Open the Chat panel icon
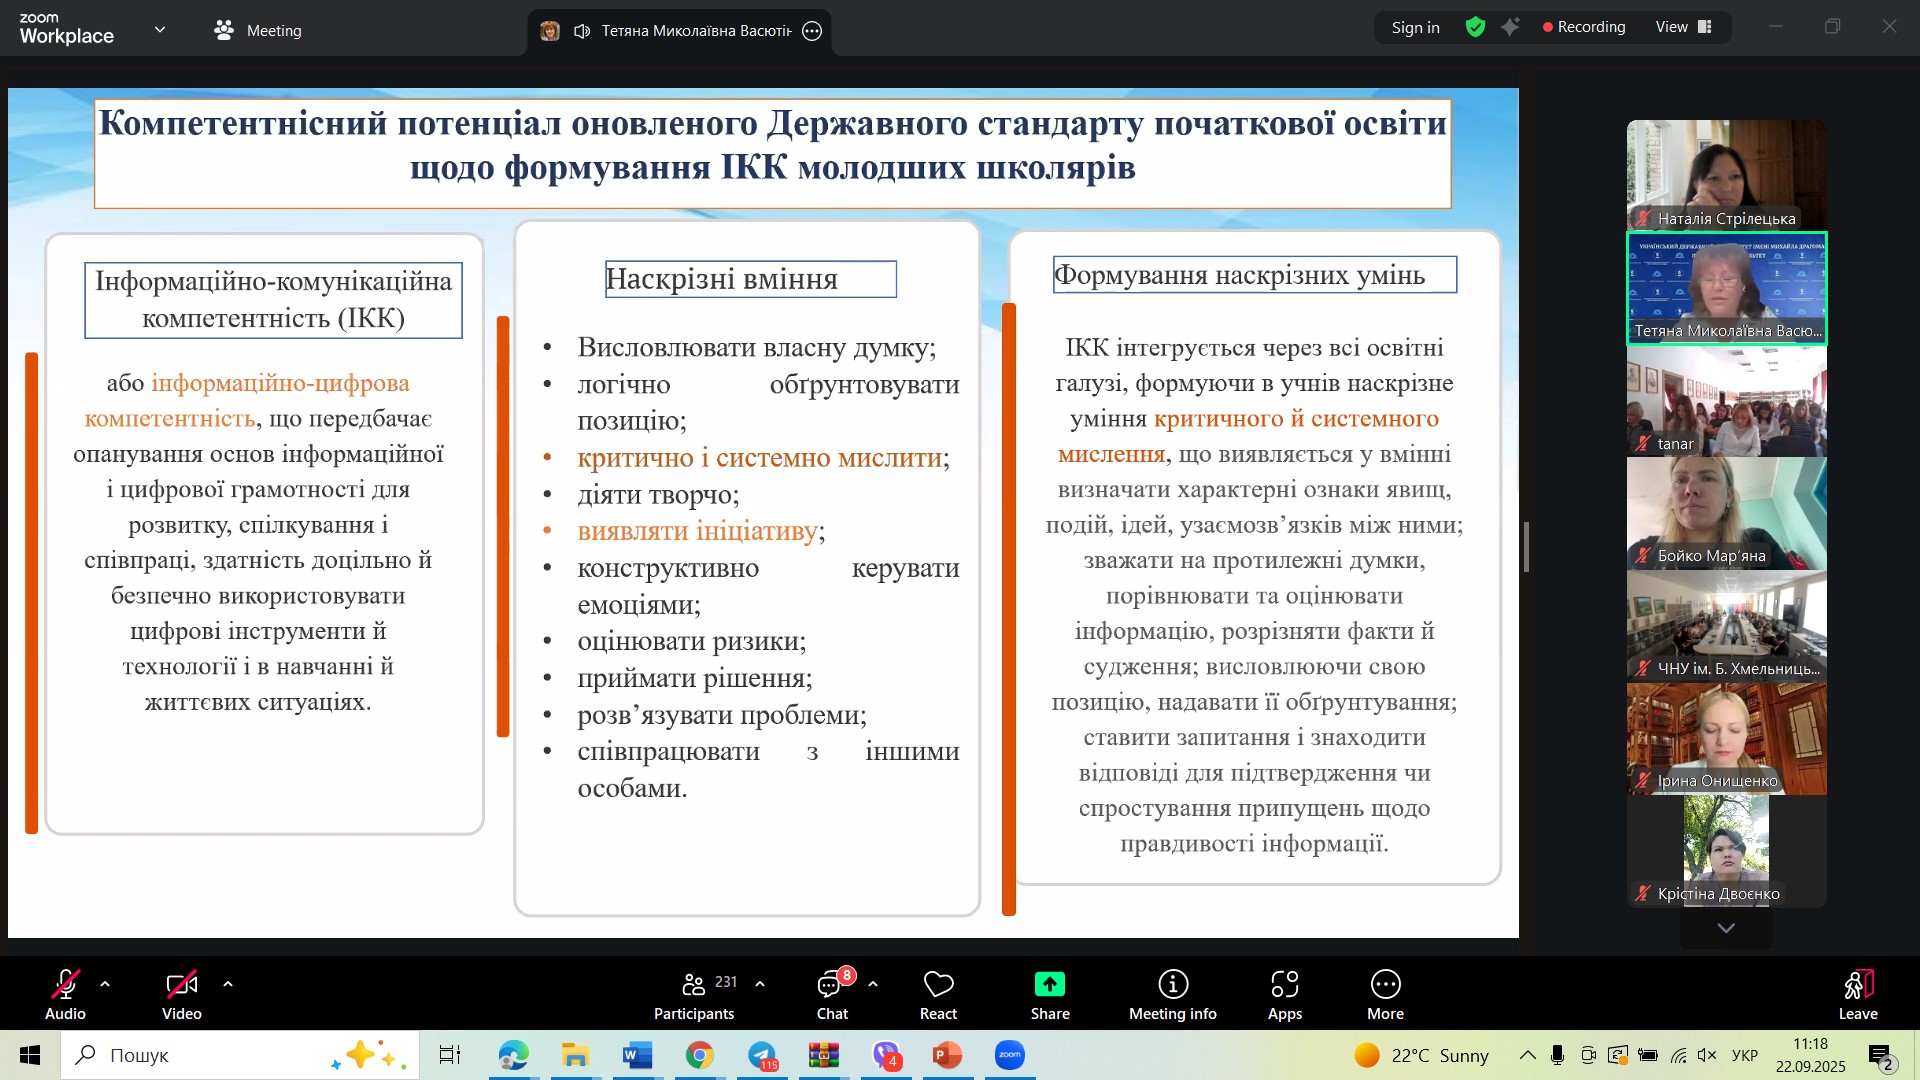1920x1080 pixels. [830, 986]
